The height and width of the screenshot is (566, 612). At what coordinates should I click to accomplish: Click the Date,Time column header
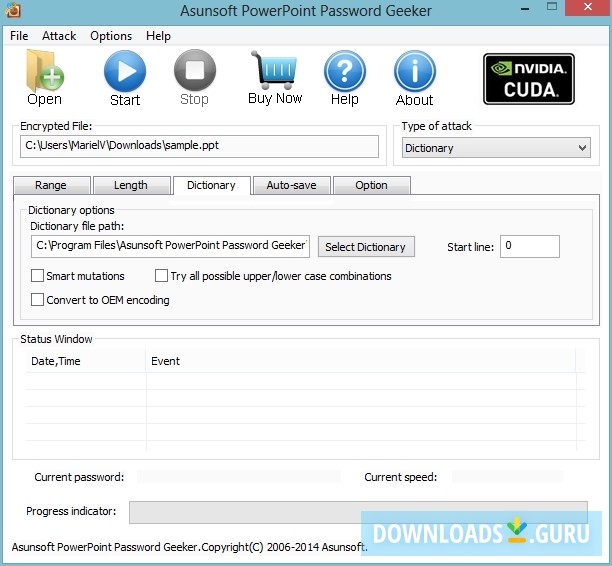pos(86,361)
